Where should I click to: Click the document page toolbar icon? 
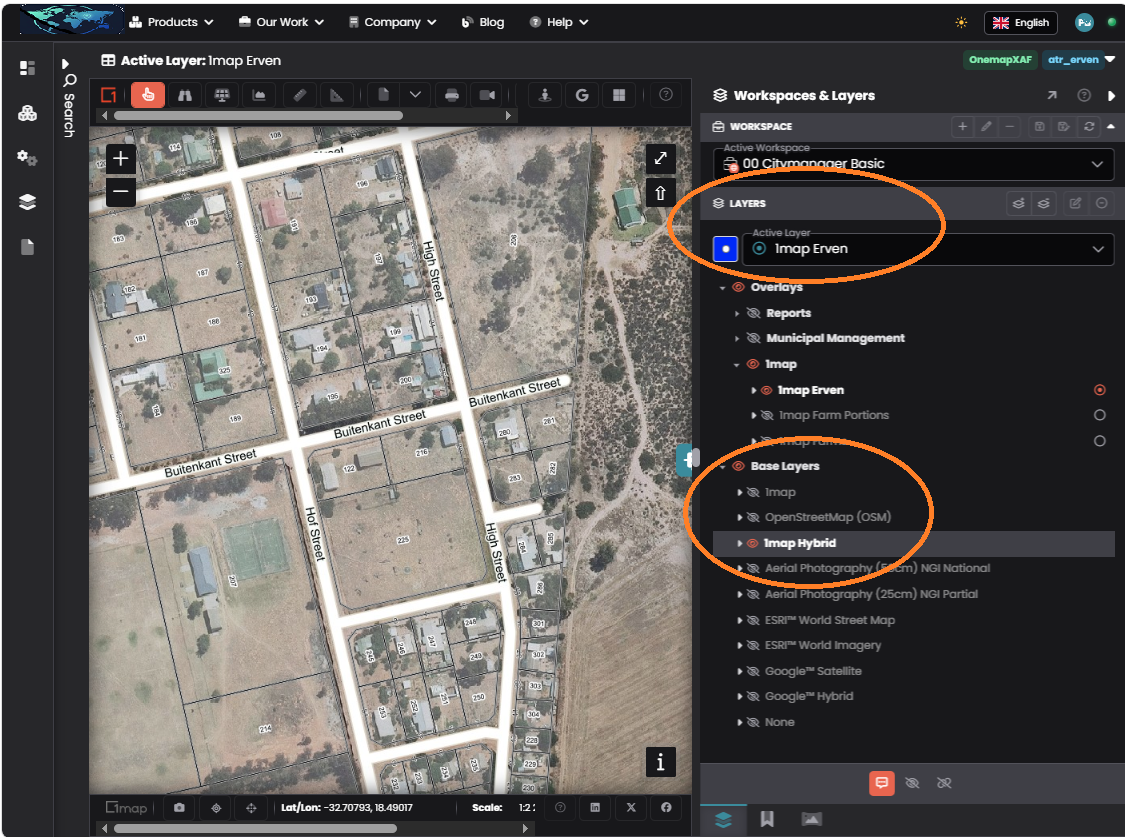click(x=384, y=95)
